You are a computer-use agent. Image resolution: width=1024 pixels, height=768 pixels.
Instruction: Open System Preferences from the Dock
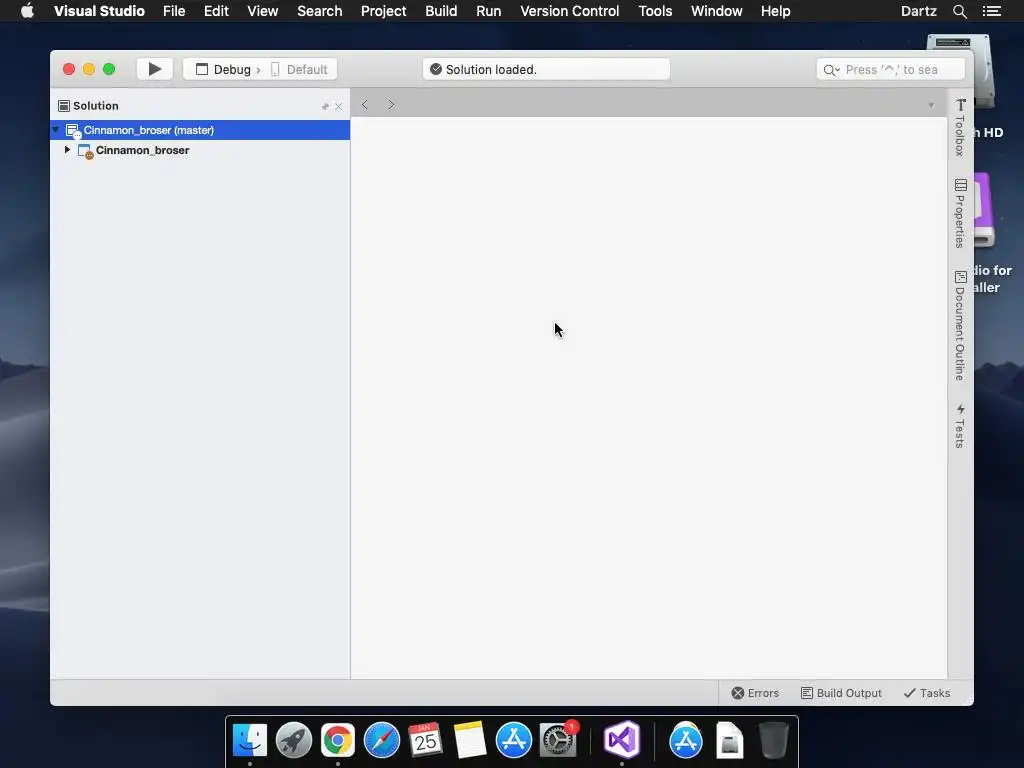[x=558, y=740]
